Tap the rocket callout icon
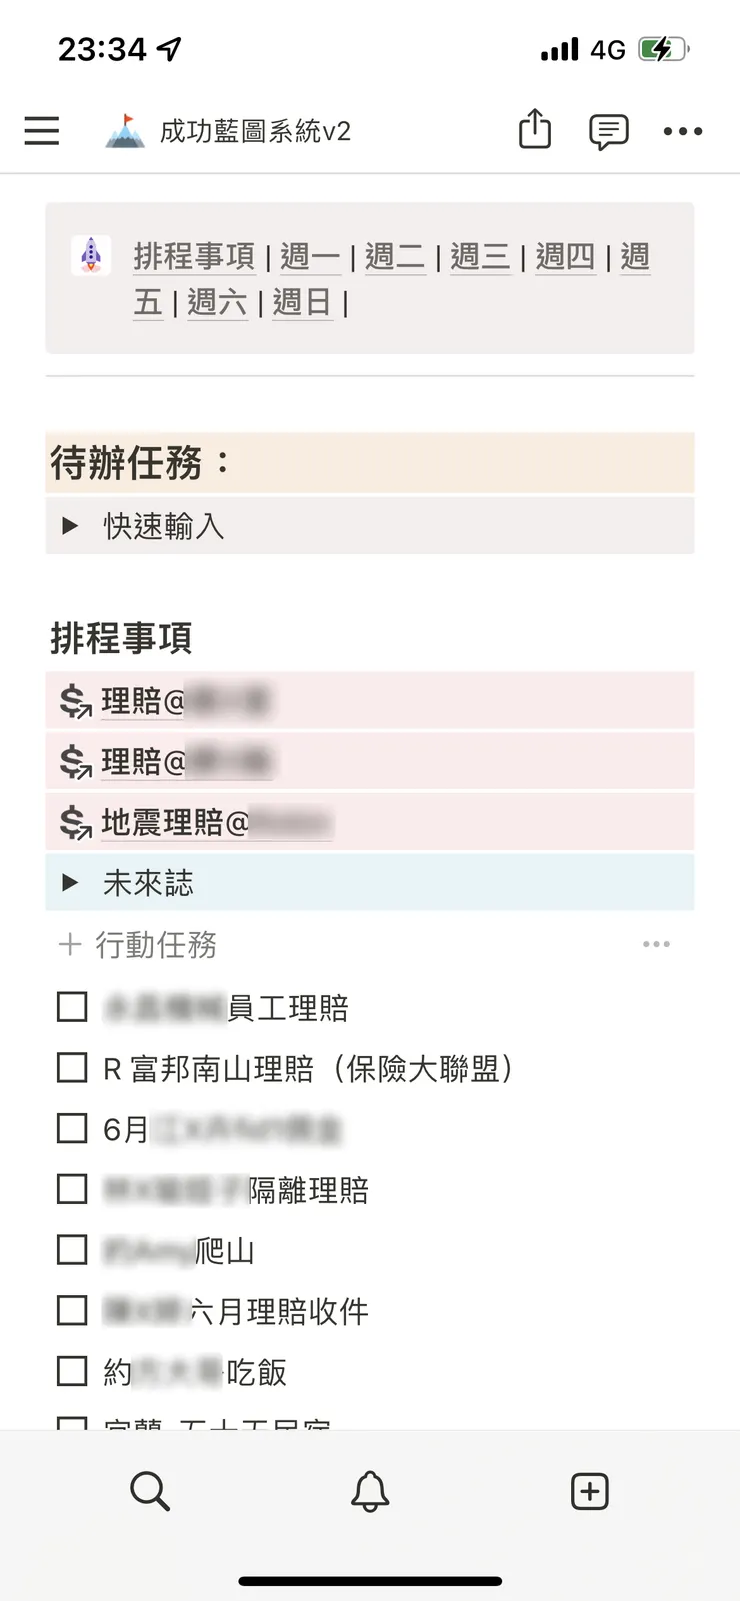 click(x=91, y=256)
